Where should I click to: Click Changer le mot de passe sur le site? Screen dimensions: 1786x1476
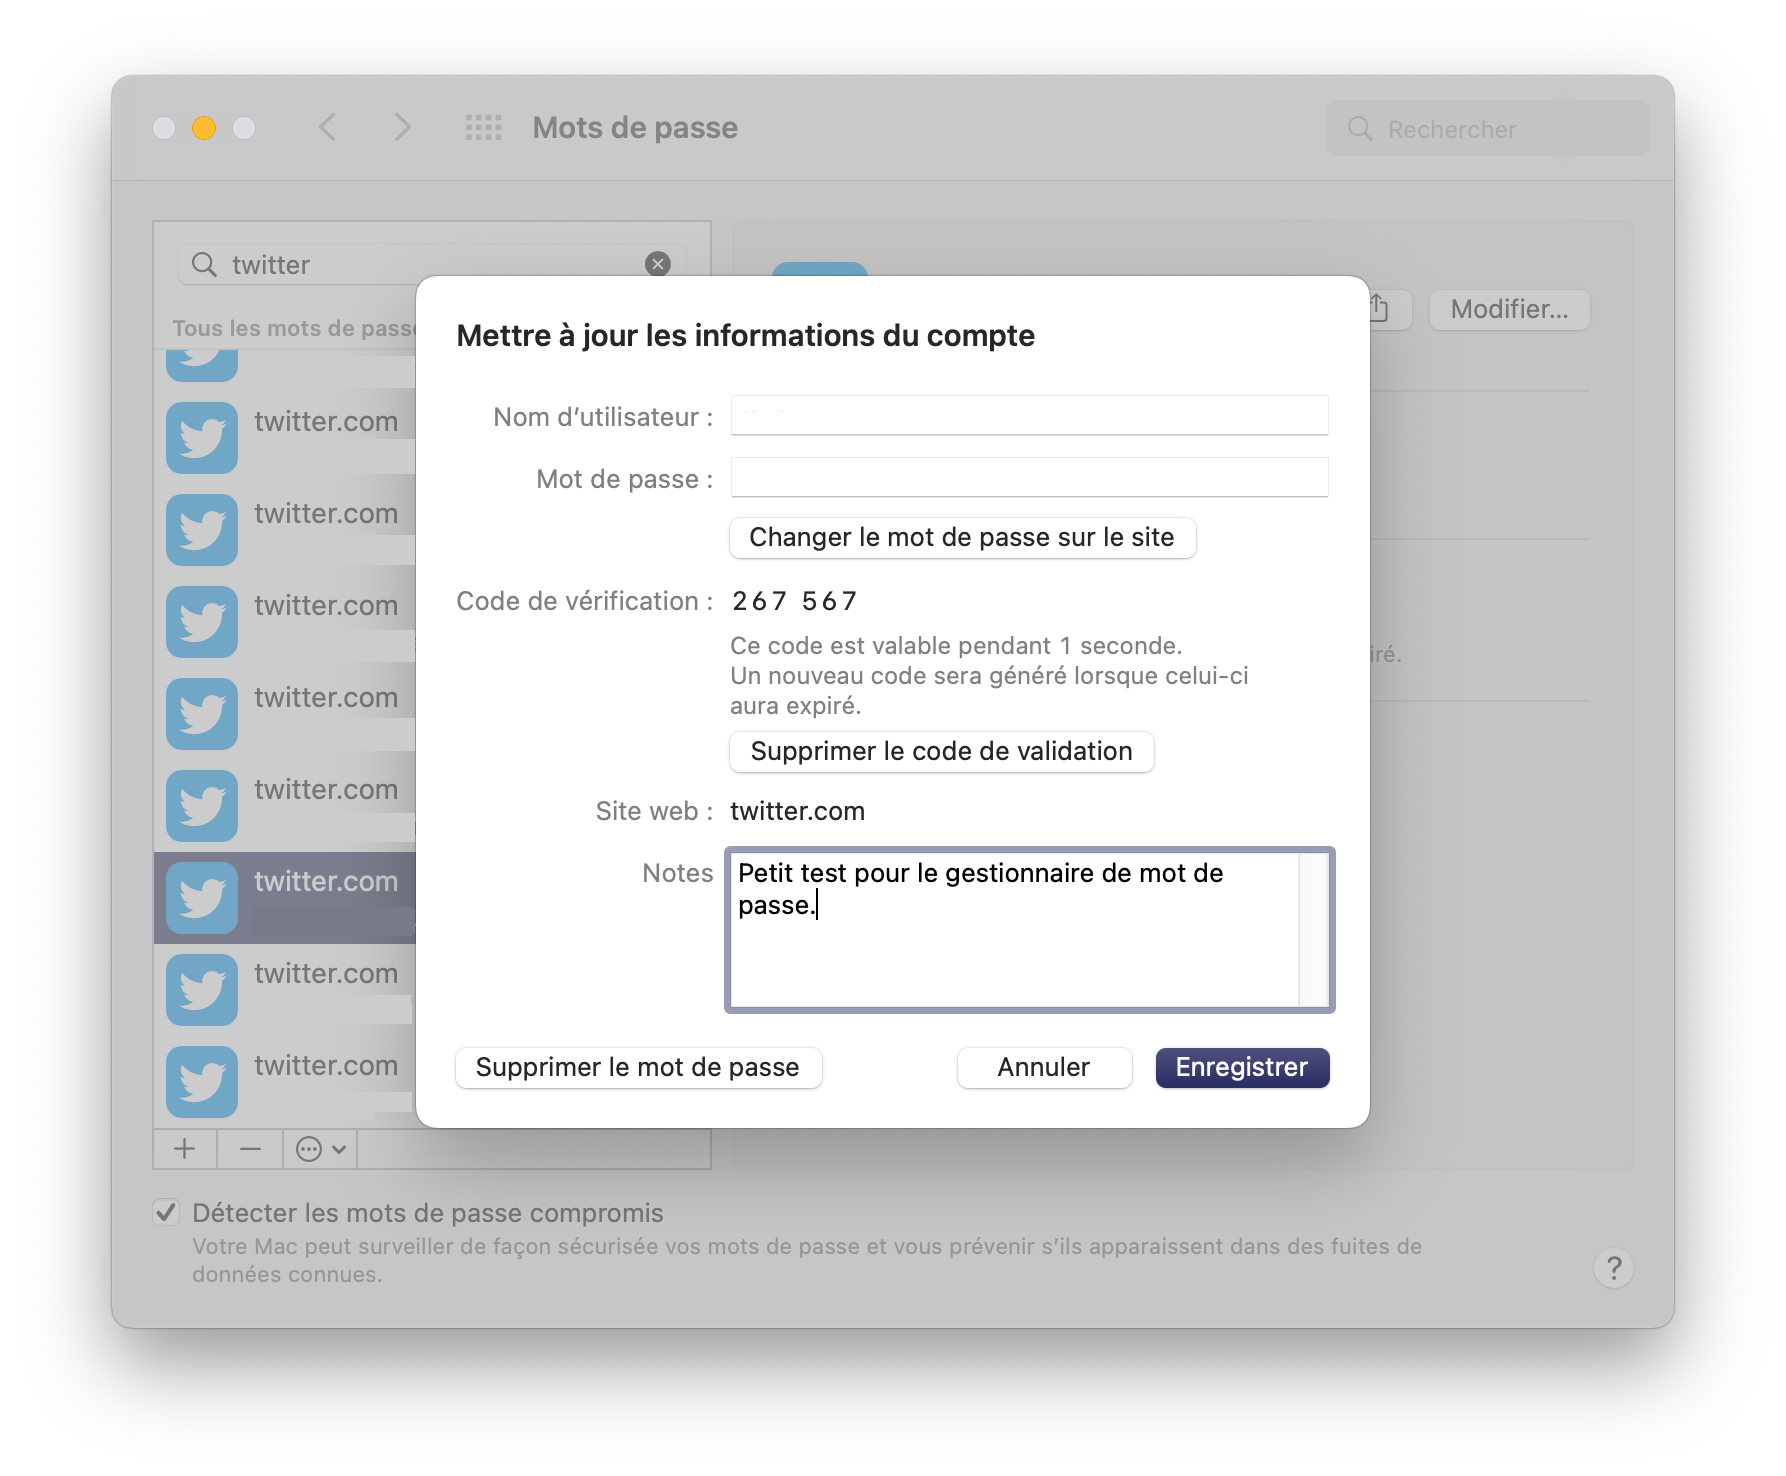pos(962,537)
